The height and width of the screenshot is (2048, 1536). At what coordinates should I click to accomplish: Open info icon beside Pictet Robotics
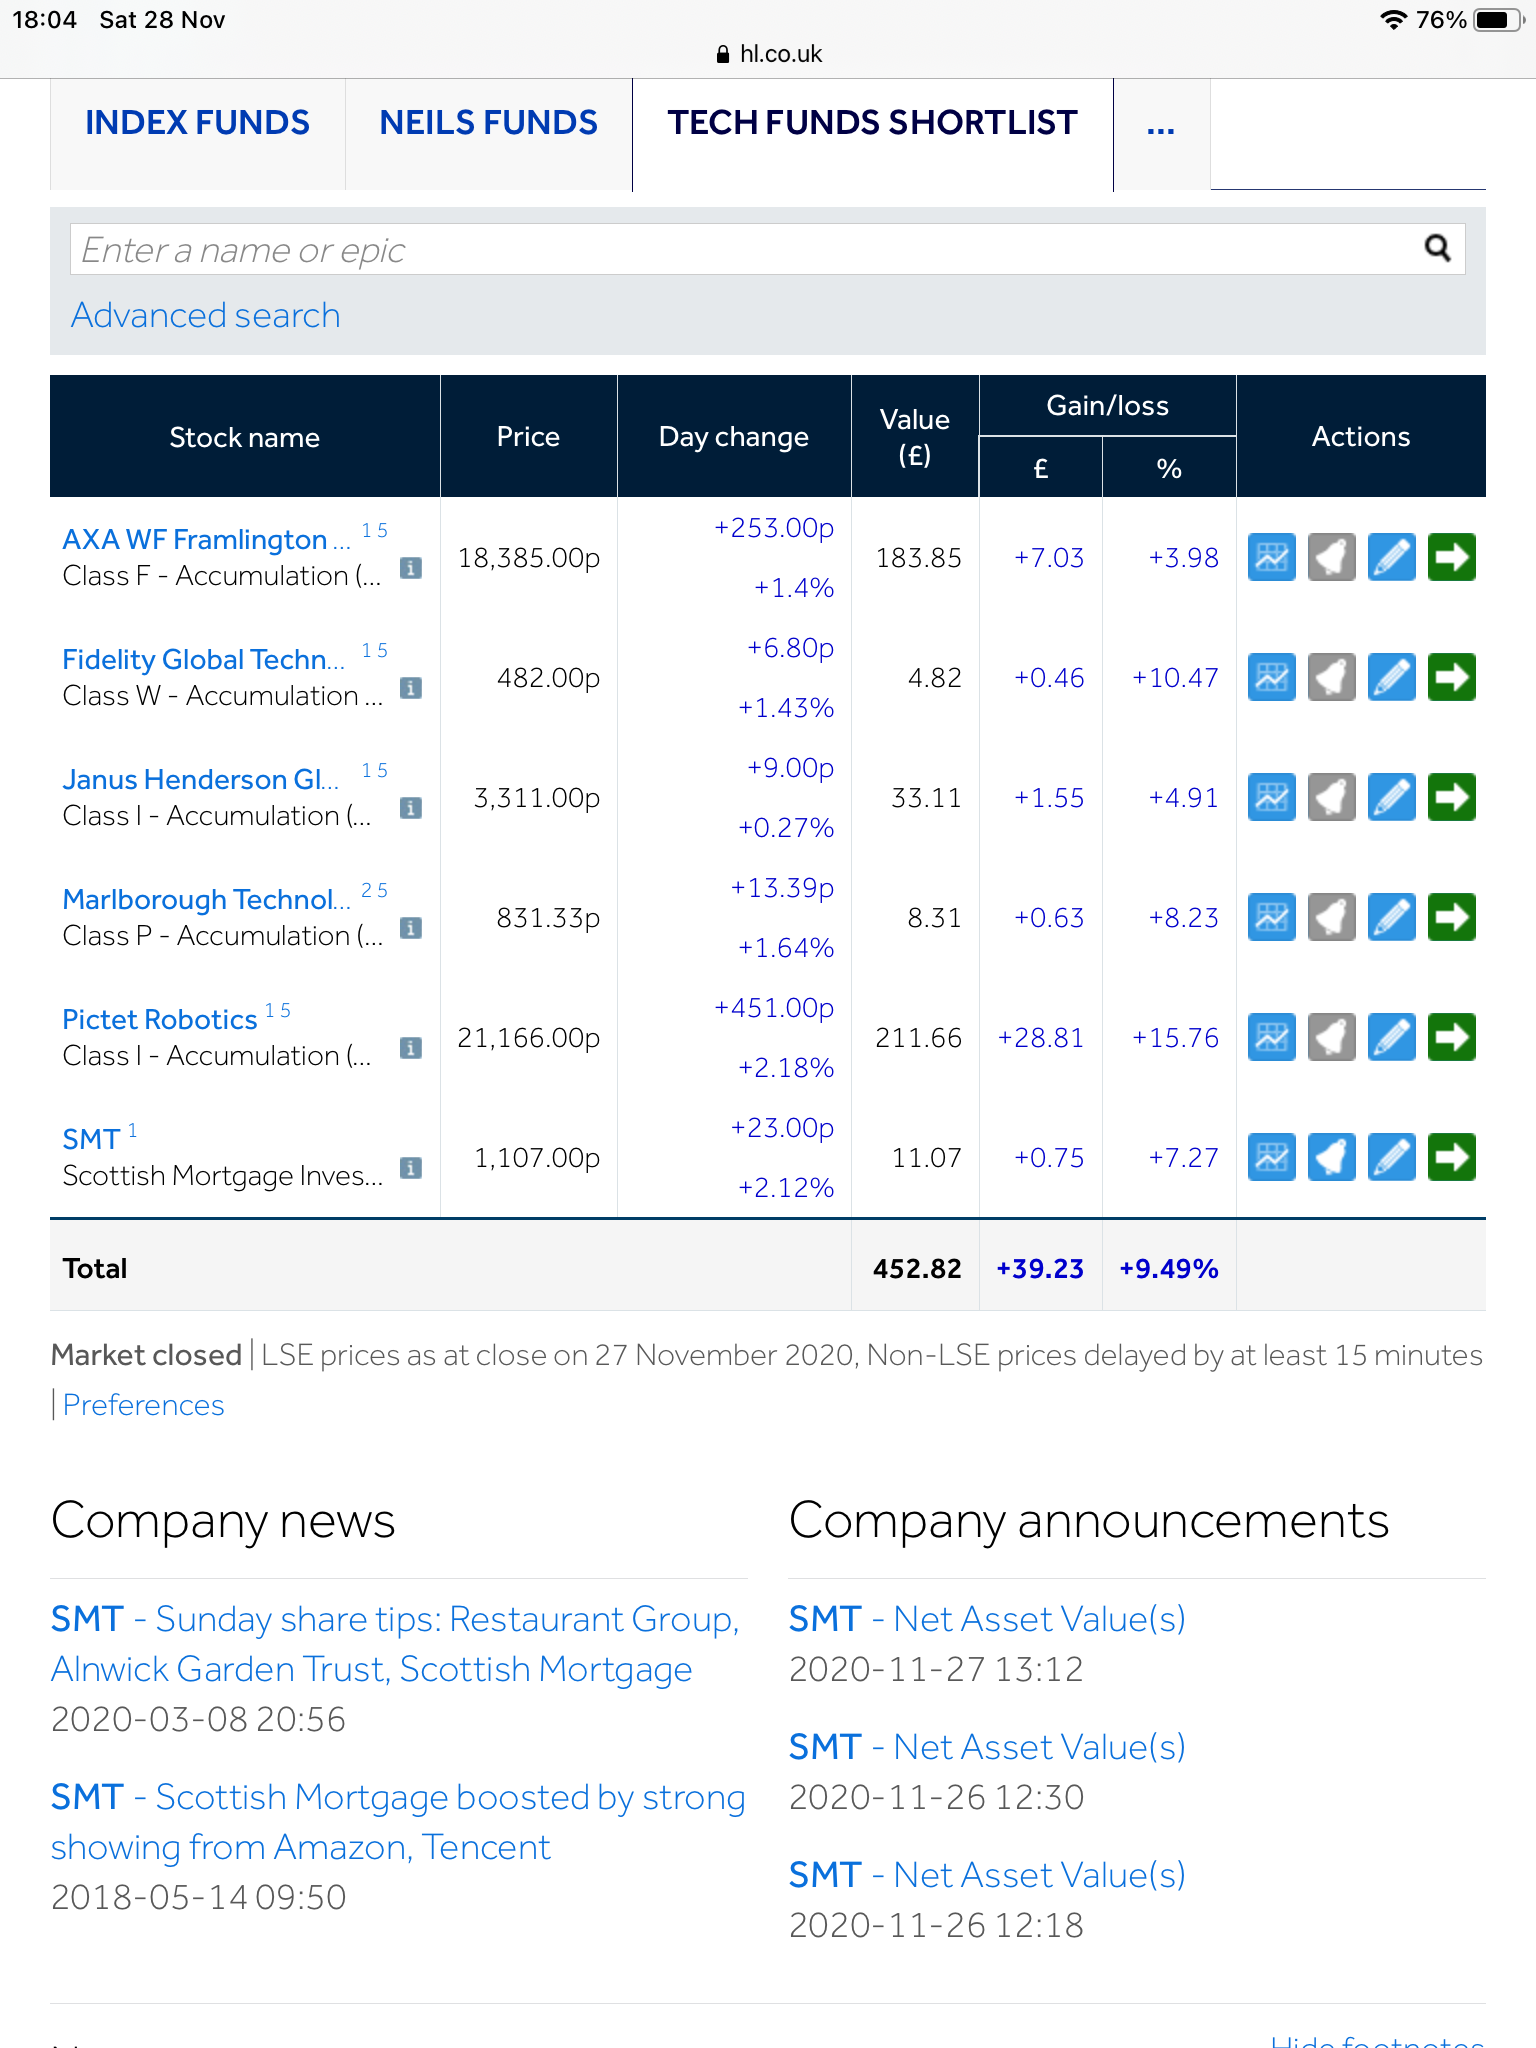point(410,1048)
